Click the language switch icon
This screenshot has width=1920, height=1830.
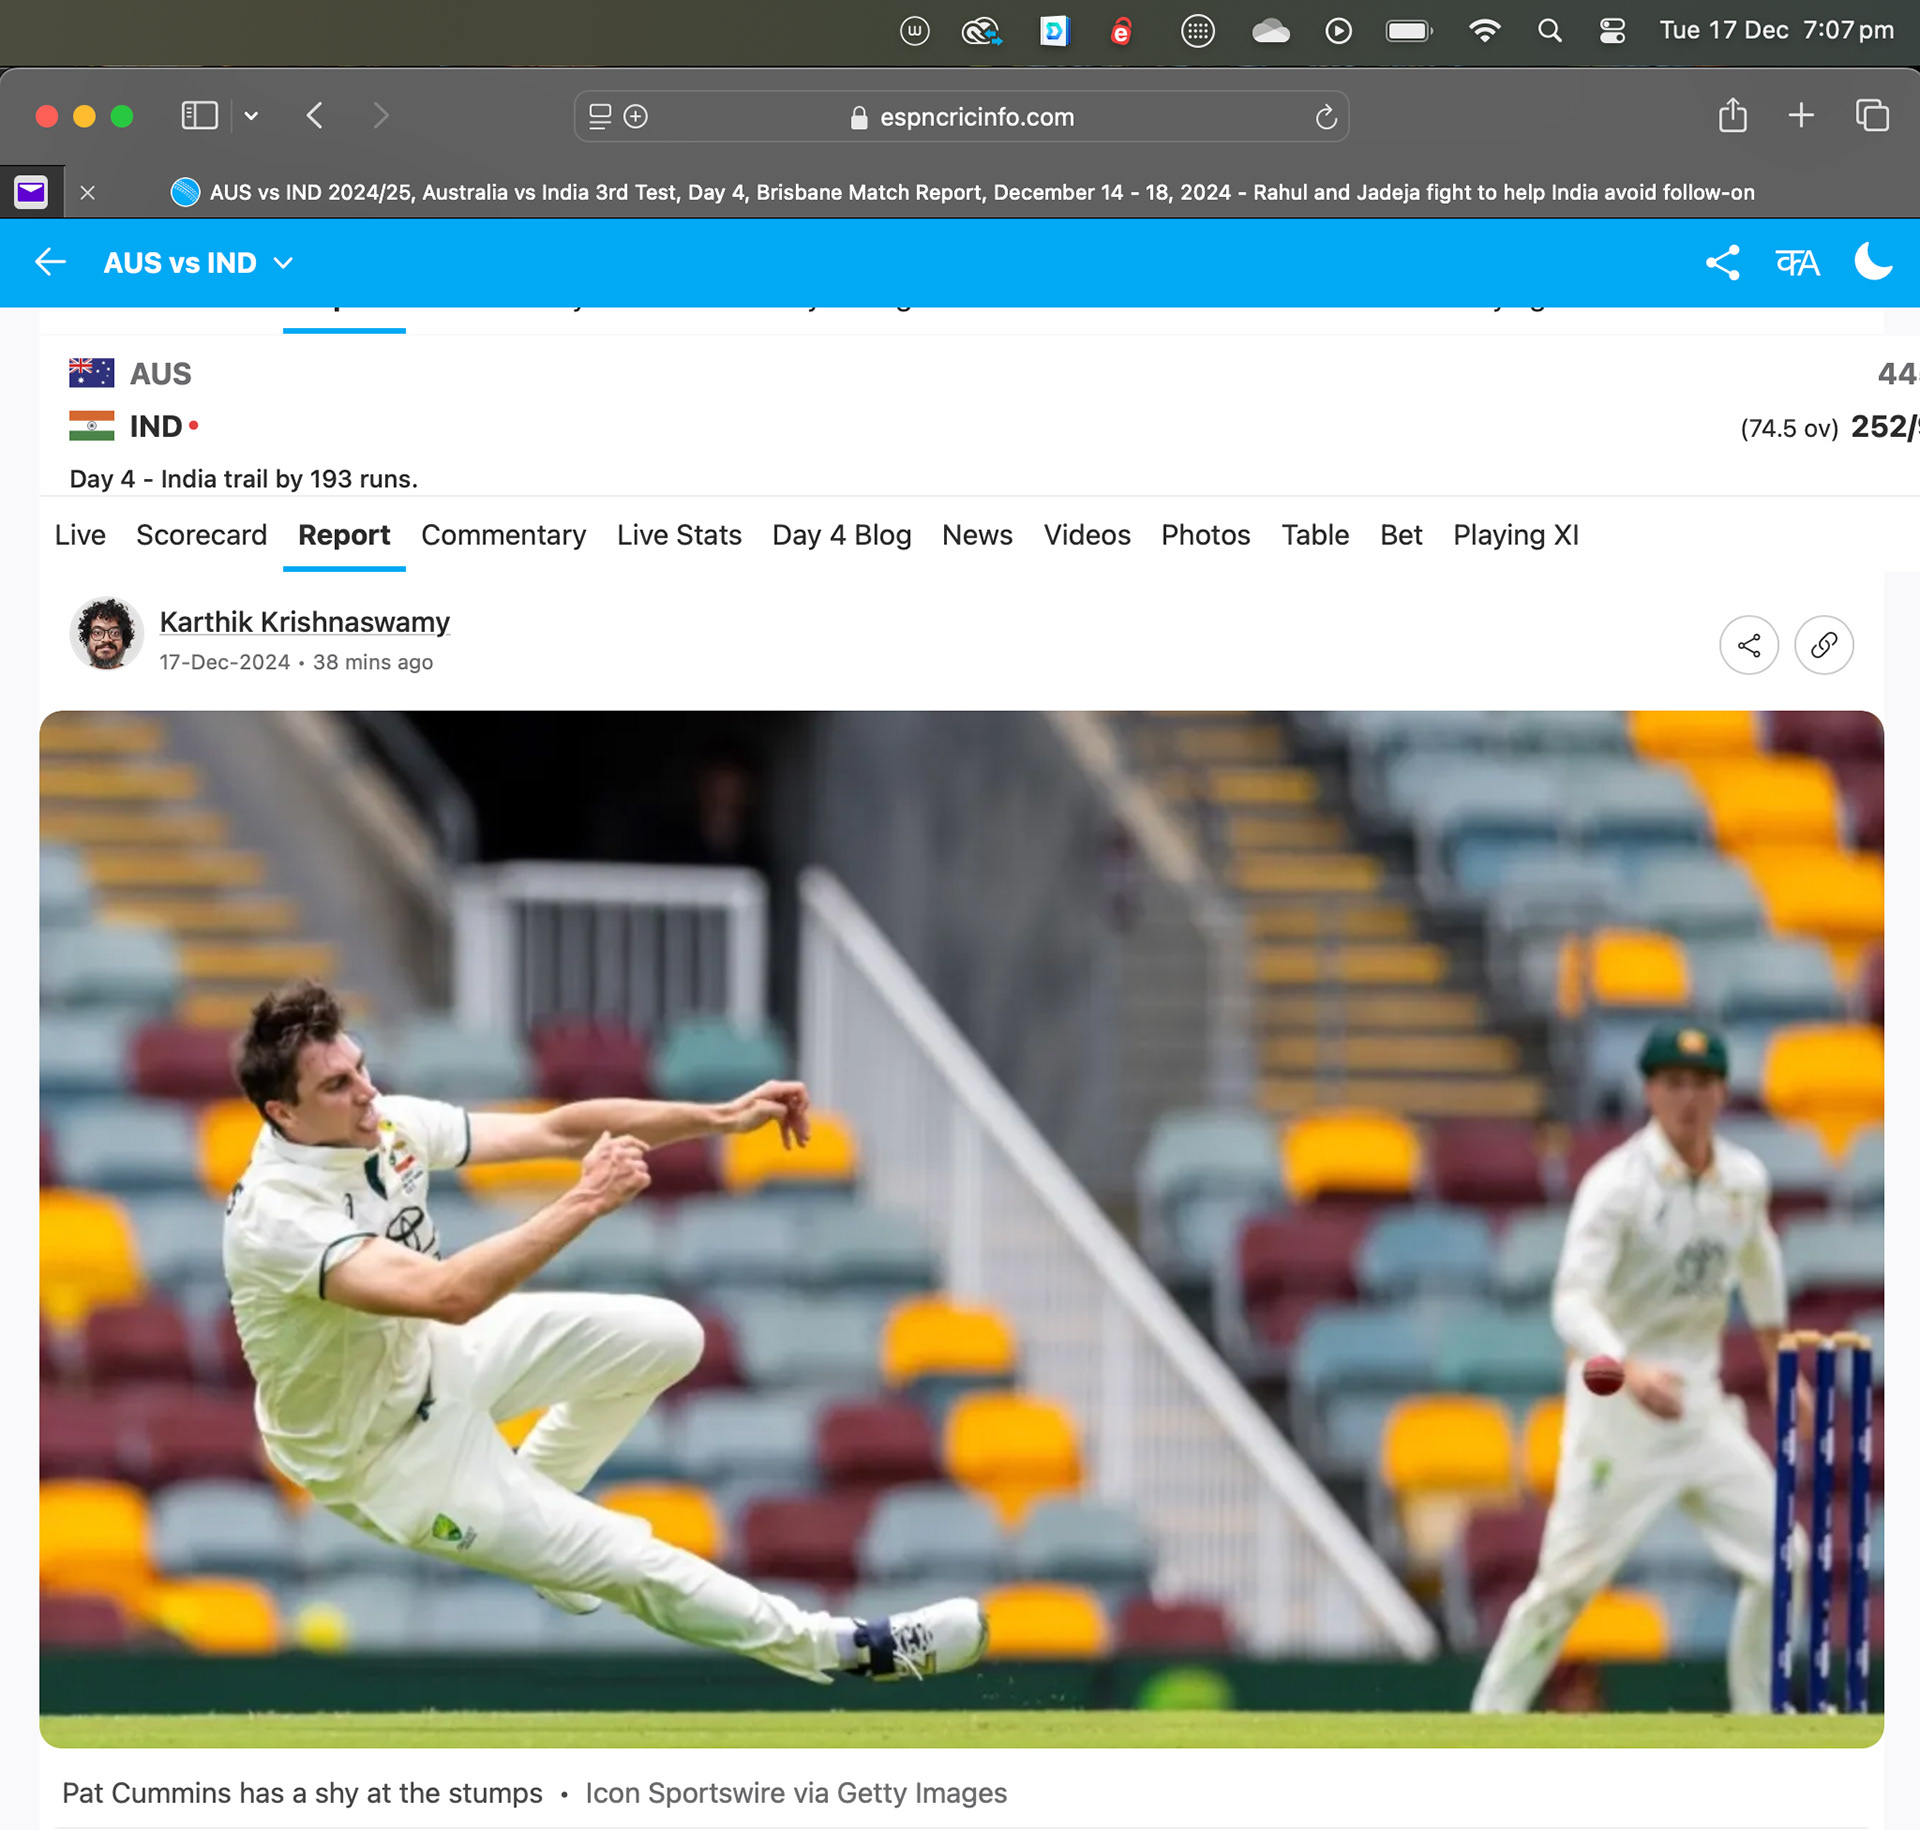(x=1797, y=263)
